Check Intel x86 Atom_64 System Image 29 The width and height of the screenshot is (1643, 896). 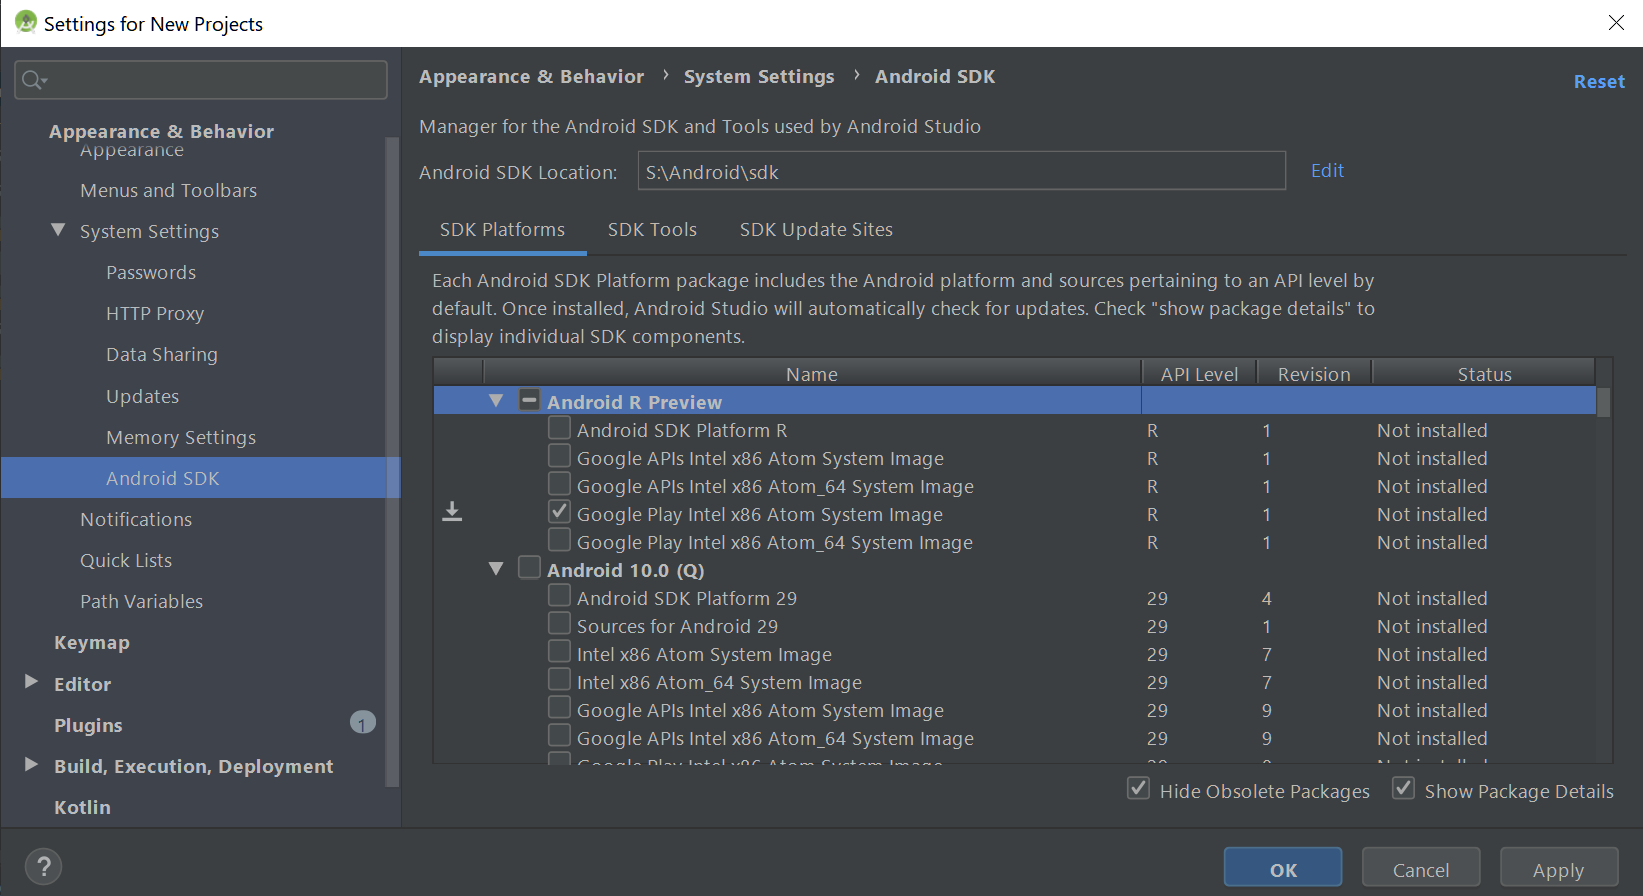tap(559, 680)
